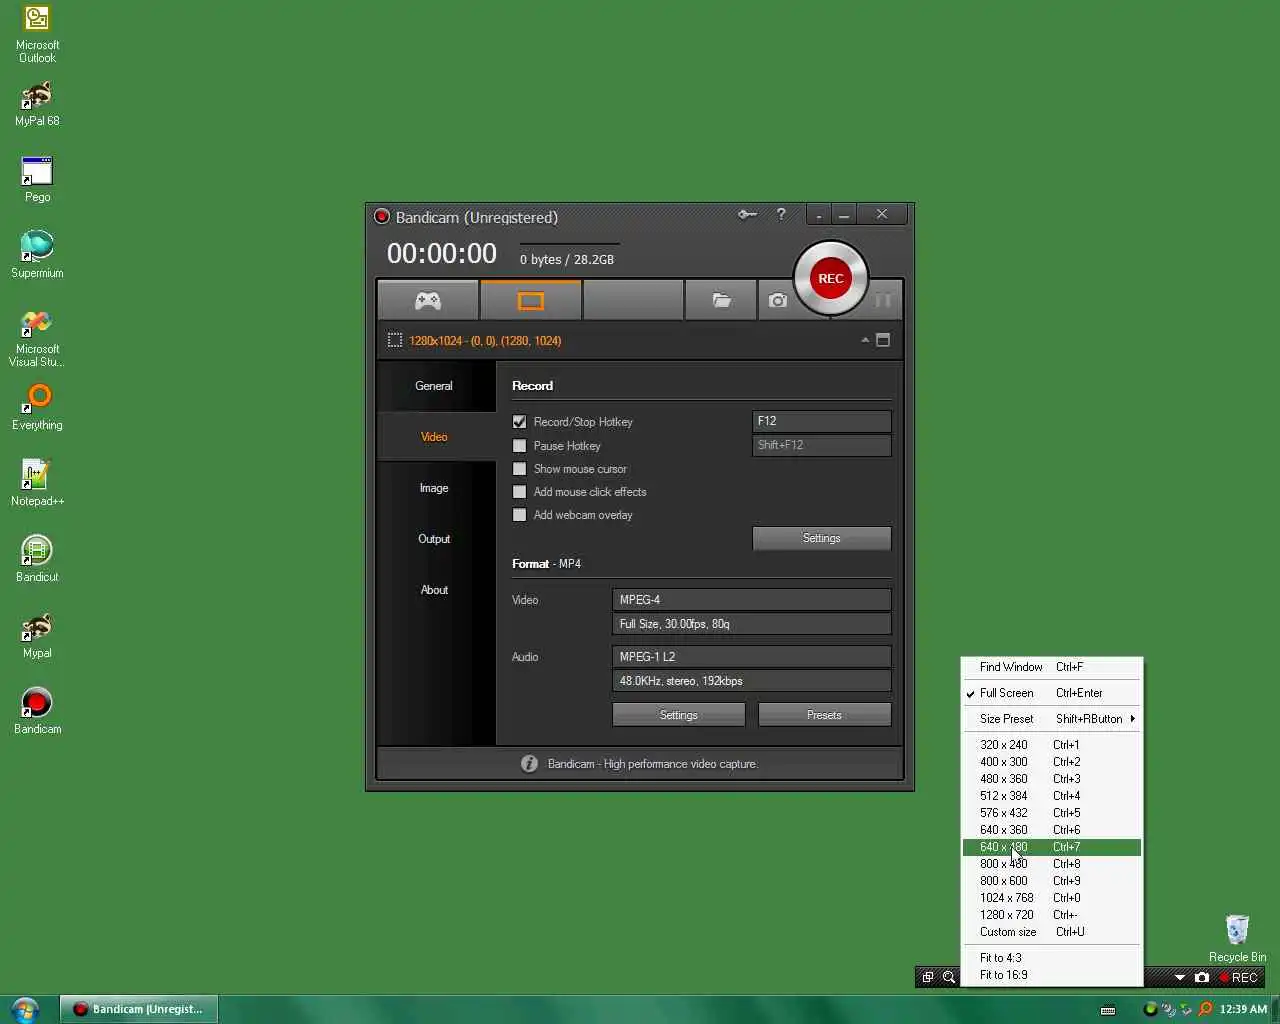The width and height of the screenshot is (1280, 1024).
Task: Choose Fit to 16:9 option
Action: point(1051,975)
